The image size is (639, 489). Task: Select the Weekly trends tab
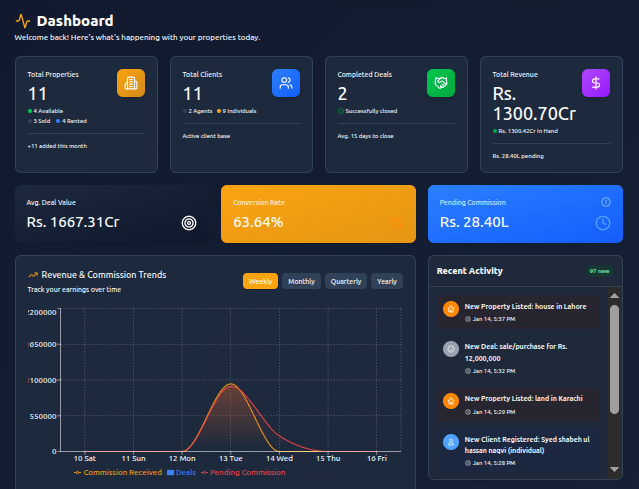click(260, 282)
